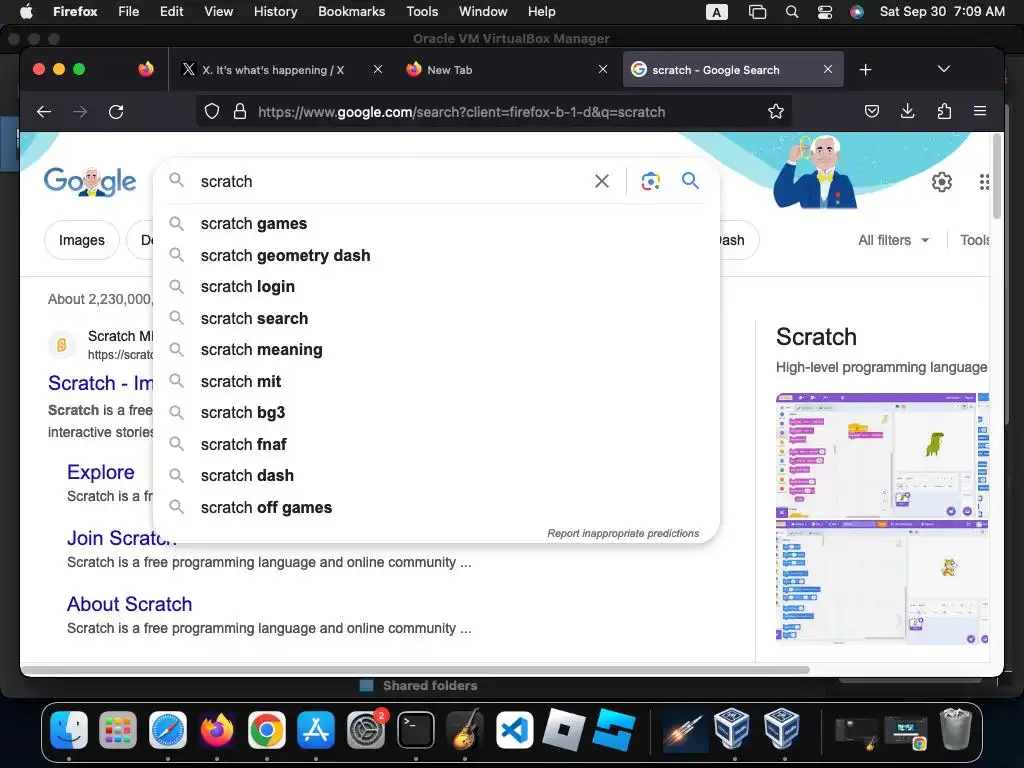Image resolution: width=1024 pixels, height=768 pixels.
Task: Click the vertical page scrollbar
Action: (997, 176)
